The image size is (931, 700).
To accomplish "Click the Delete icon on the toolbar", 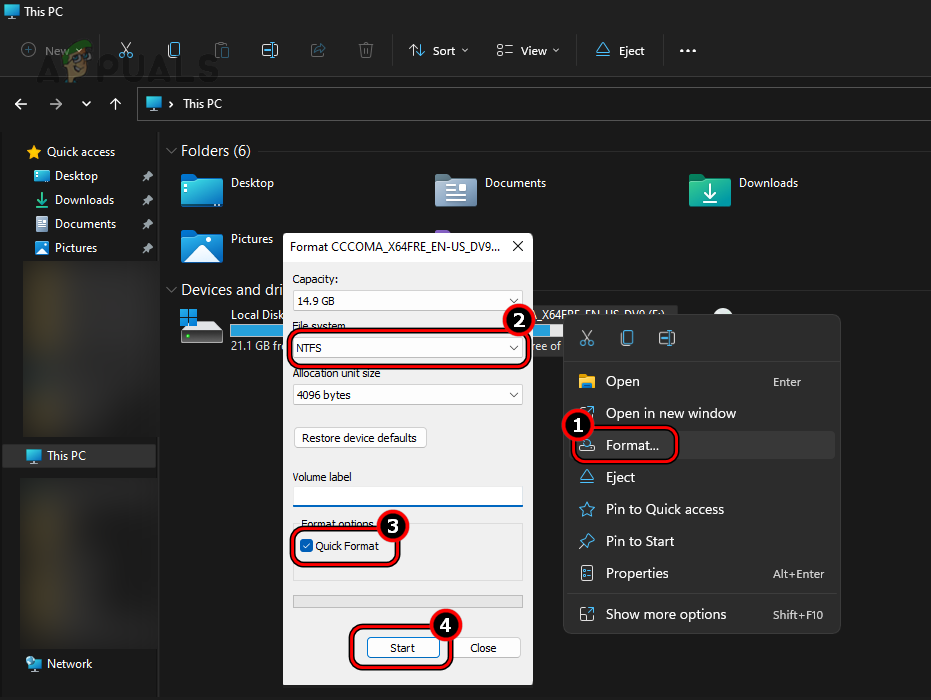I will pos(365,50).
